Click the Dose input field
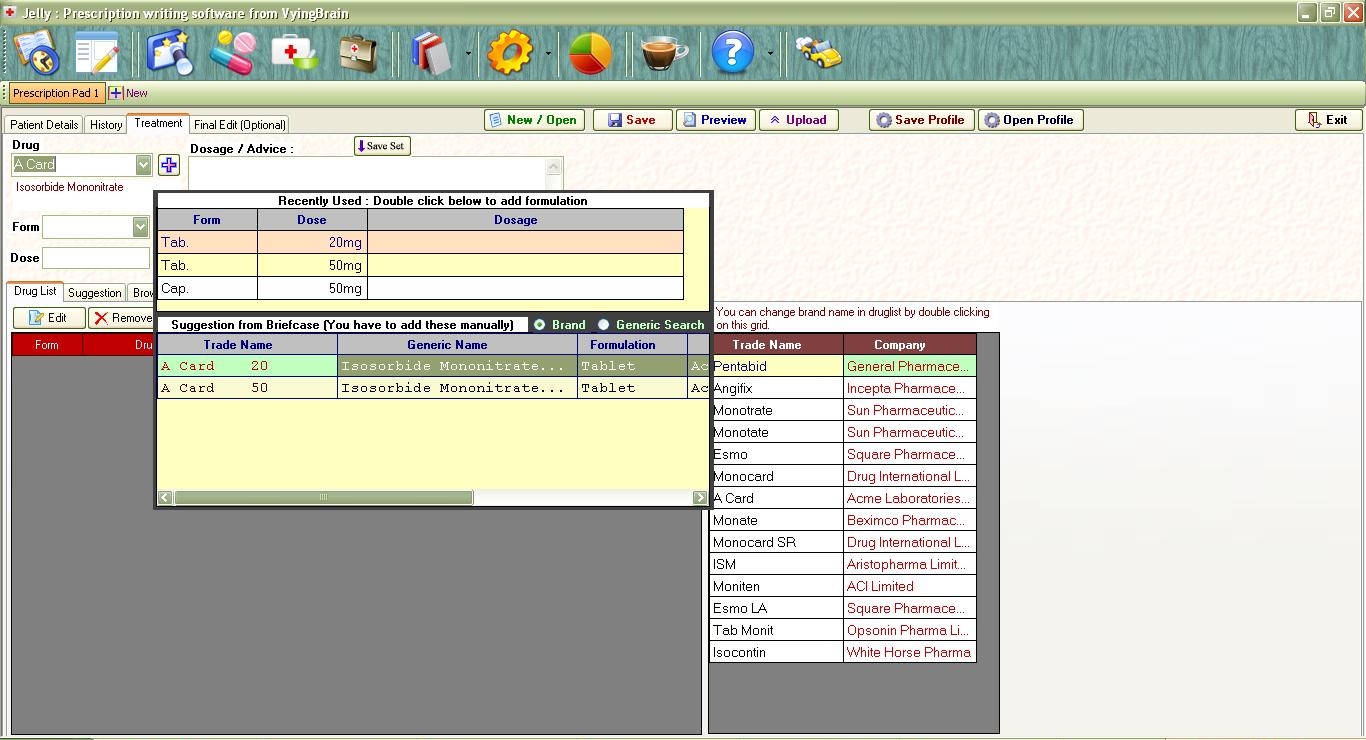 (95, 258)
